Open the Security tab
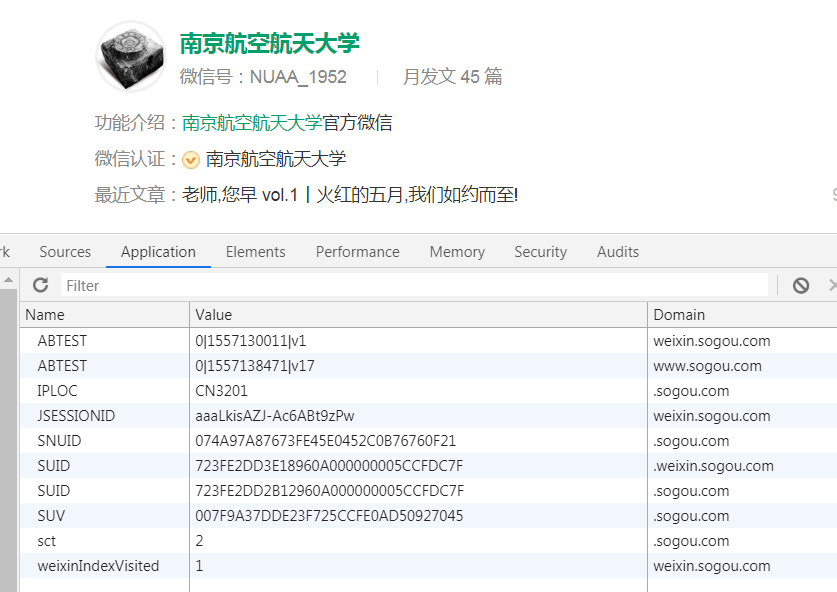837x592 pixels. click(540, 251)
